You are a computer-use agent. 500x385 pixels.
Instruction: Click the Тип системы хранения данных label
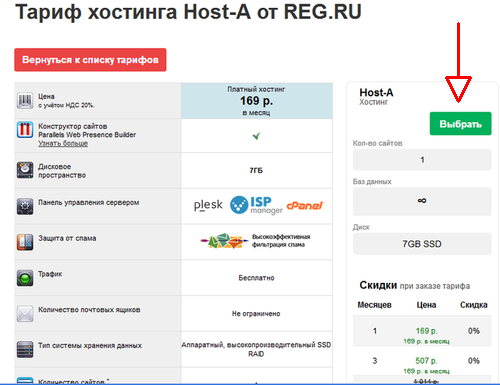coord(90,345)
